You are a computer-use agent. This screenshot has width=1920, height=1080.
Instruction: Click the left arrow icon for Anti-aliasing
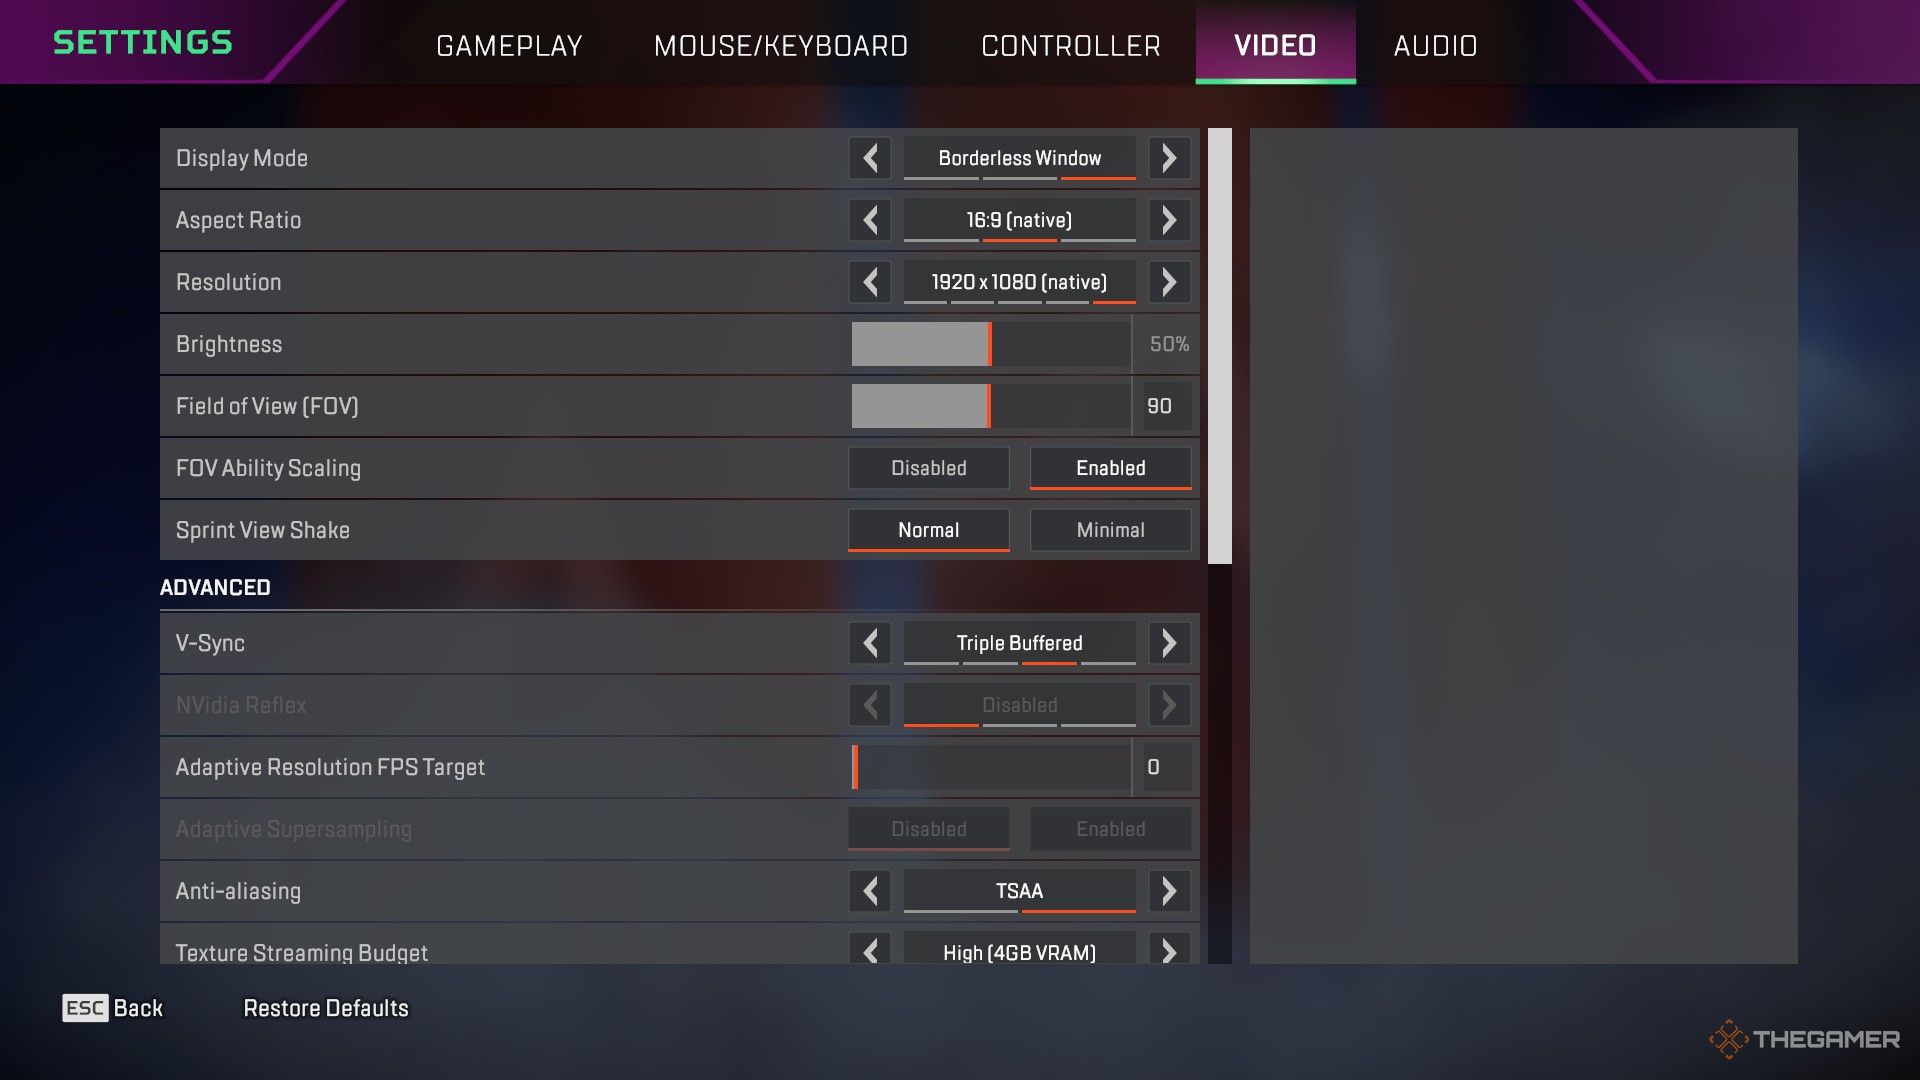(870, 890)
